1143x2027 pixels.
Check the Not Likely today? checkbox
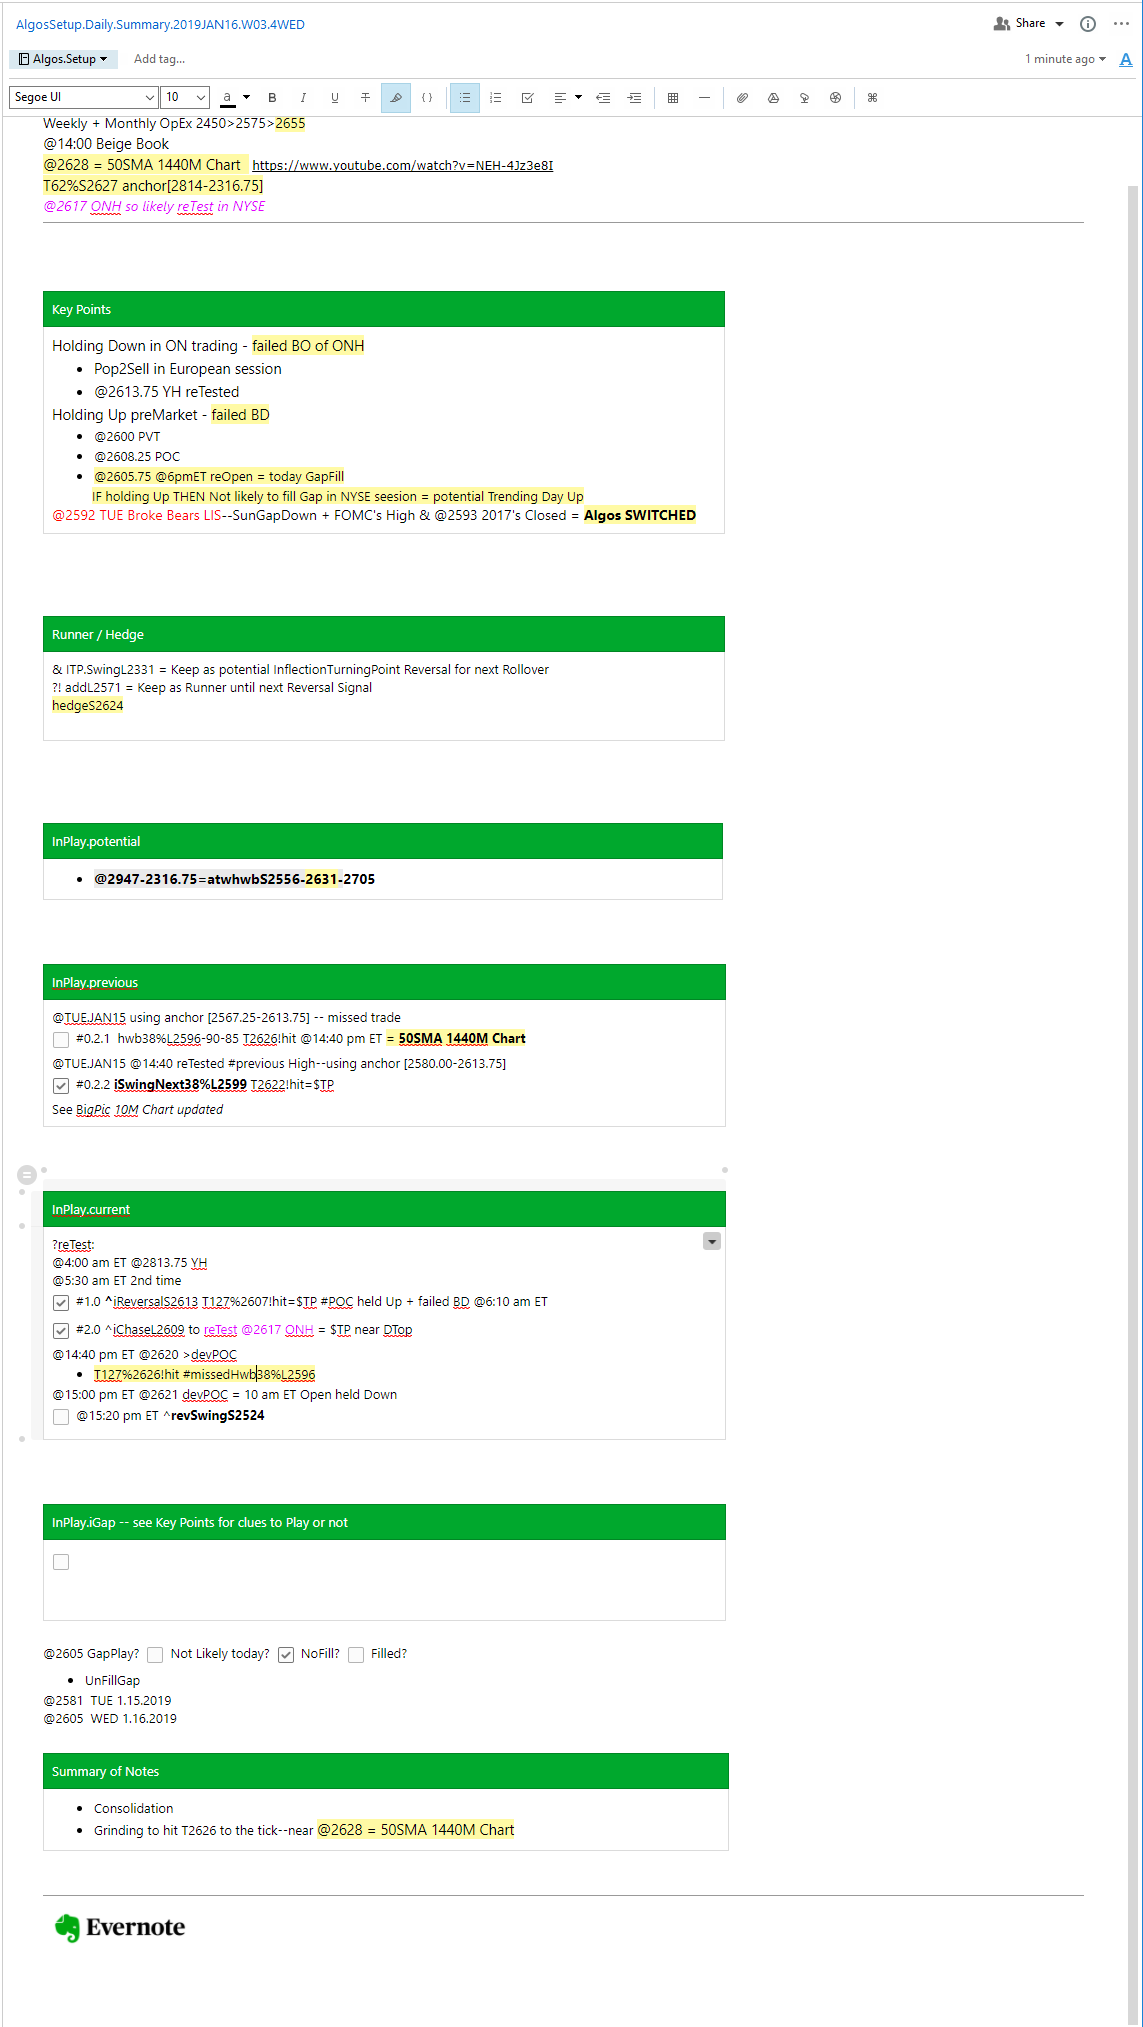click(155, 1655)
